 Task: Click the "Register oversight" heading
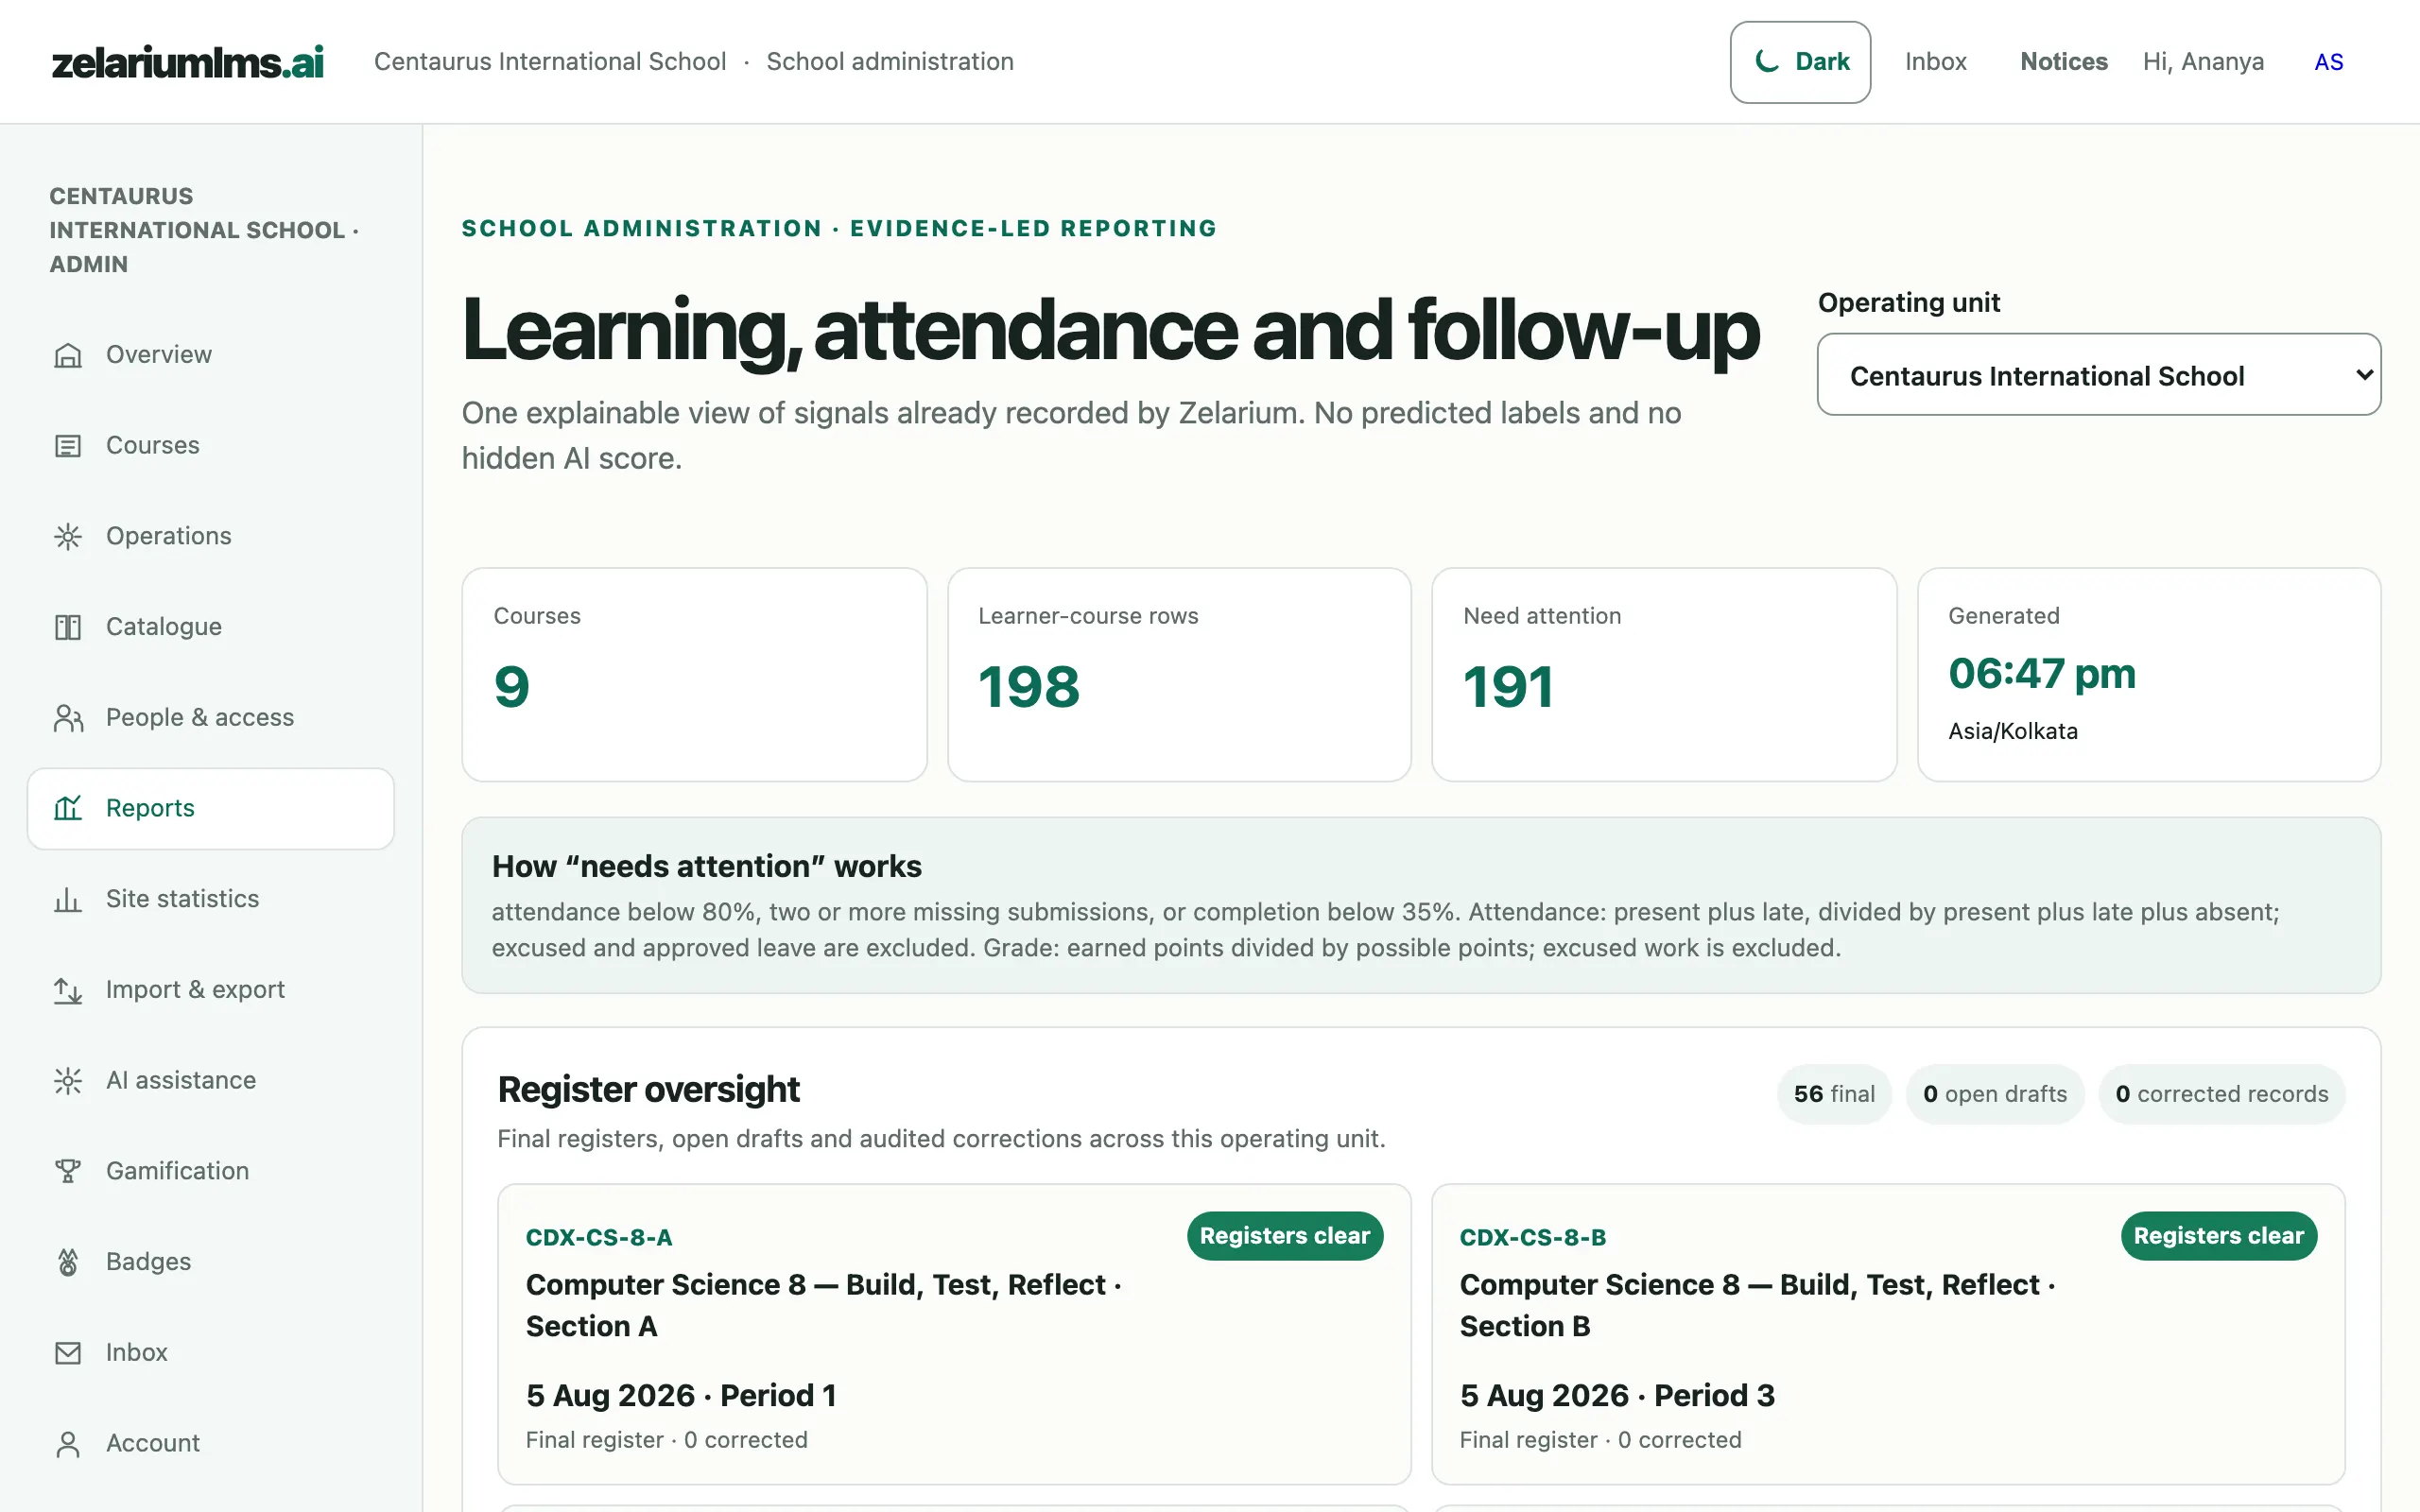coord(649,1089)
